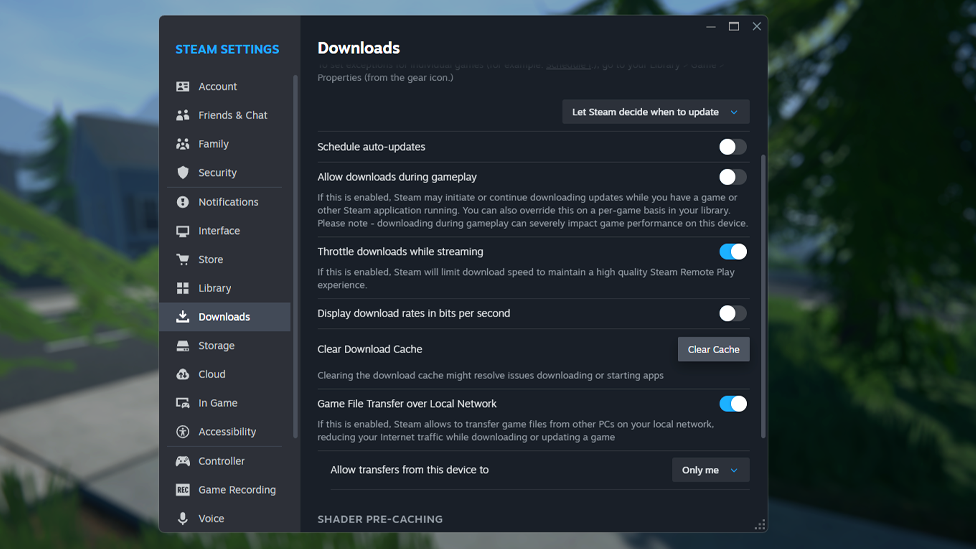Click the Cloud icon in sidebar
The image size is (976, 549).
pos(182,374)
